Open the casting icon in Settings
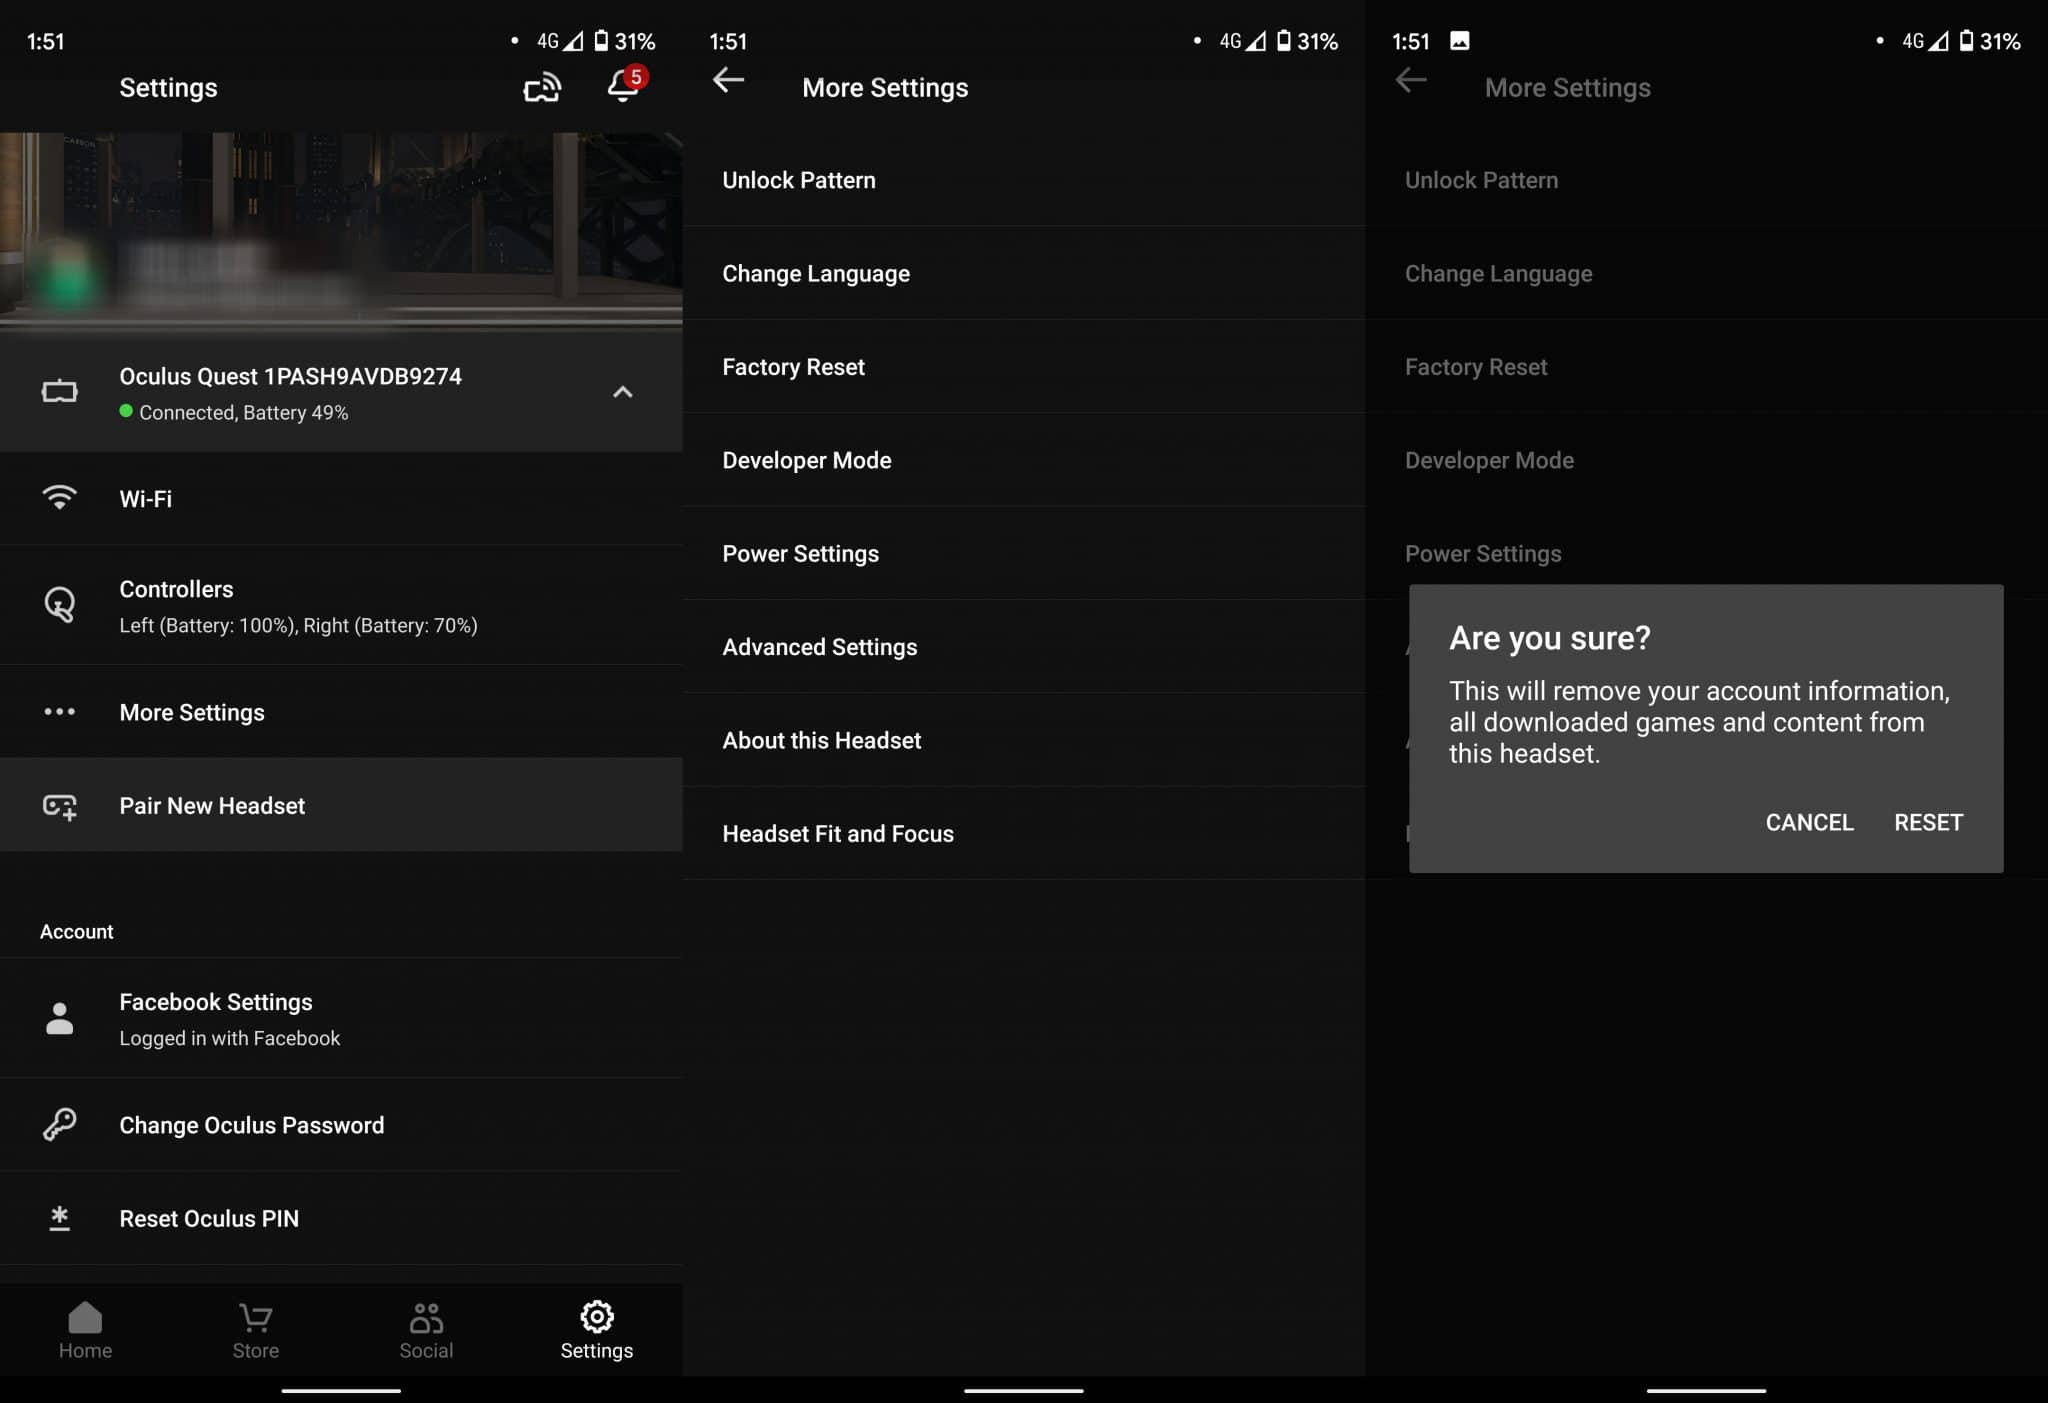 point(543,88)
